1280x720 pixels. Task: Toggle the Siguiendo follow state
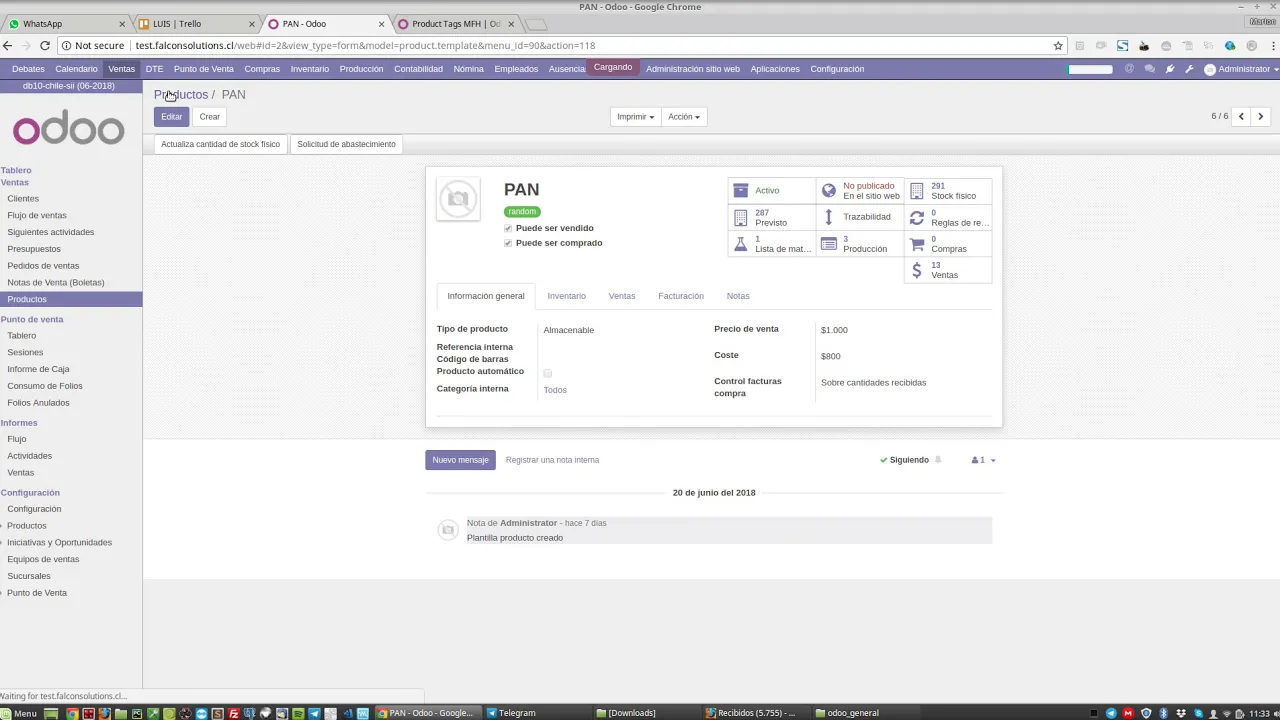click(x=904, y=460)
